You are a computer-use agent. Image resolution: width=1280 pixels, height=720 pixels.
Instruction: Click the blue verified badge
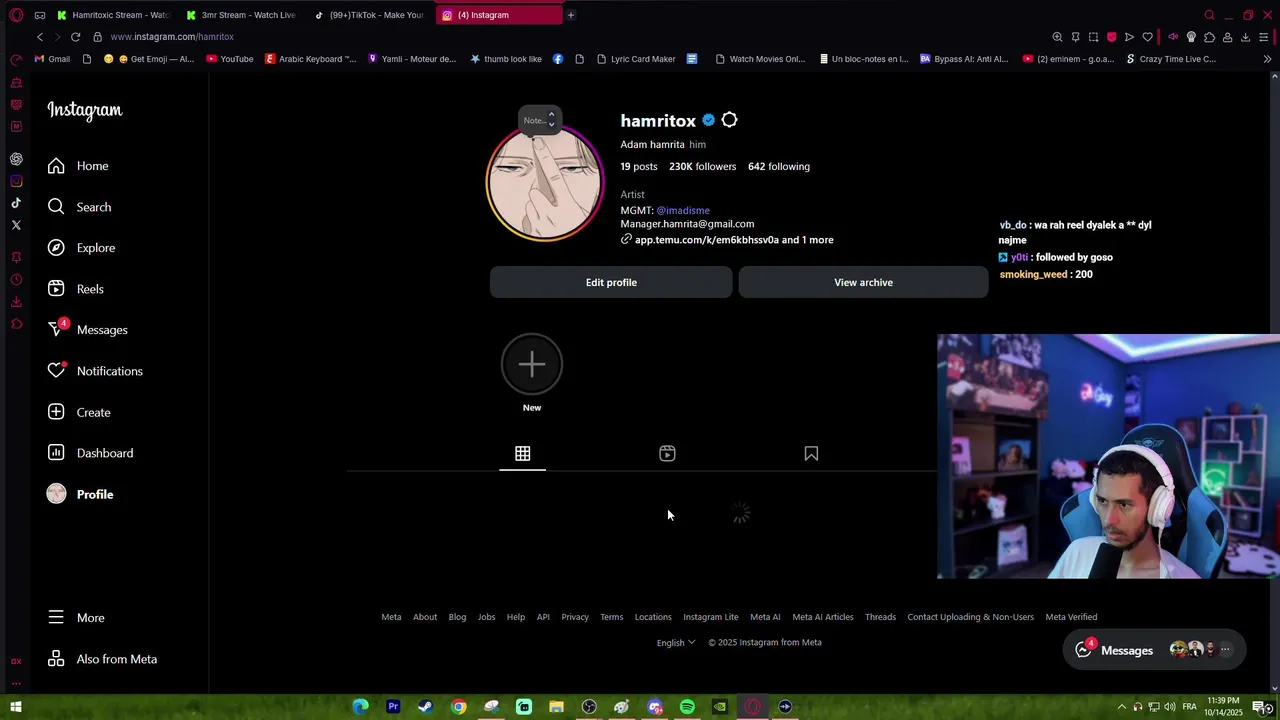[x=709, y=120]
